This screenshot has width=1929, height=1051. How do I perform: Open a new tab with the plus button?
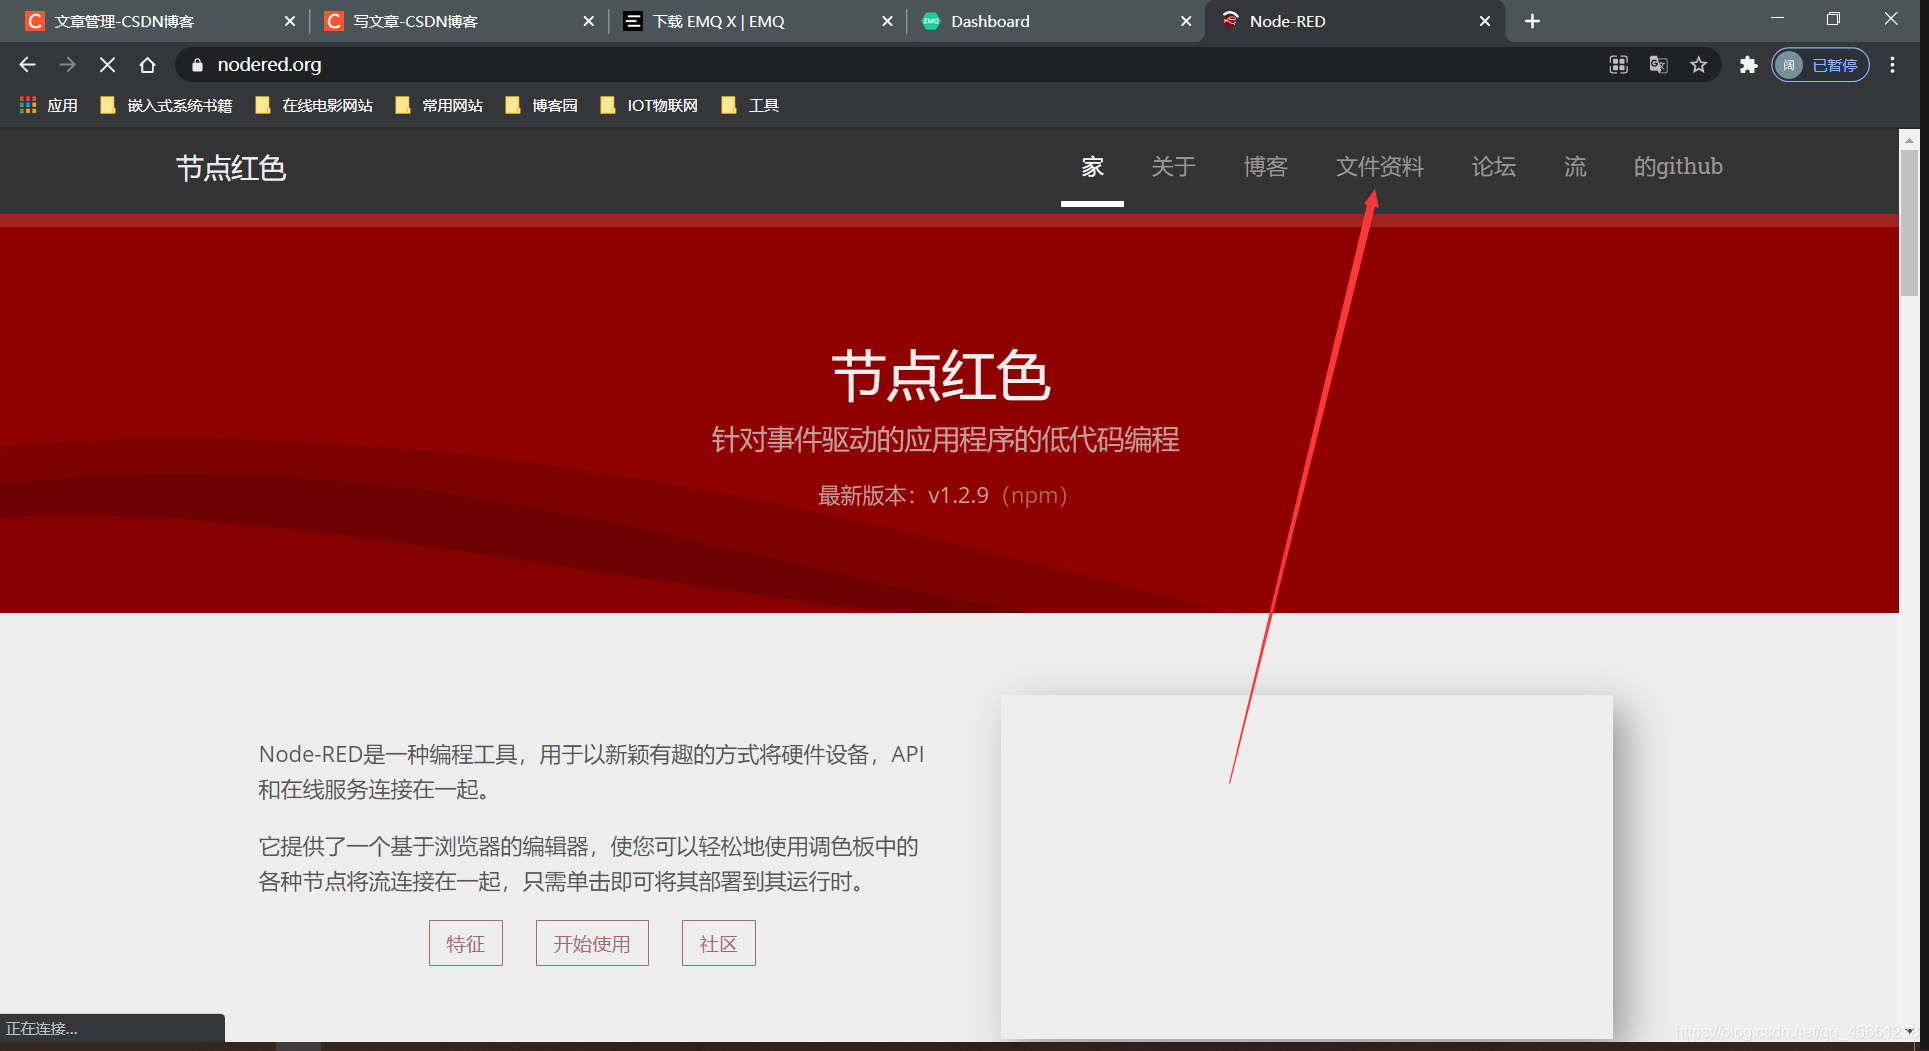pos(1532,21)
